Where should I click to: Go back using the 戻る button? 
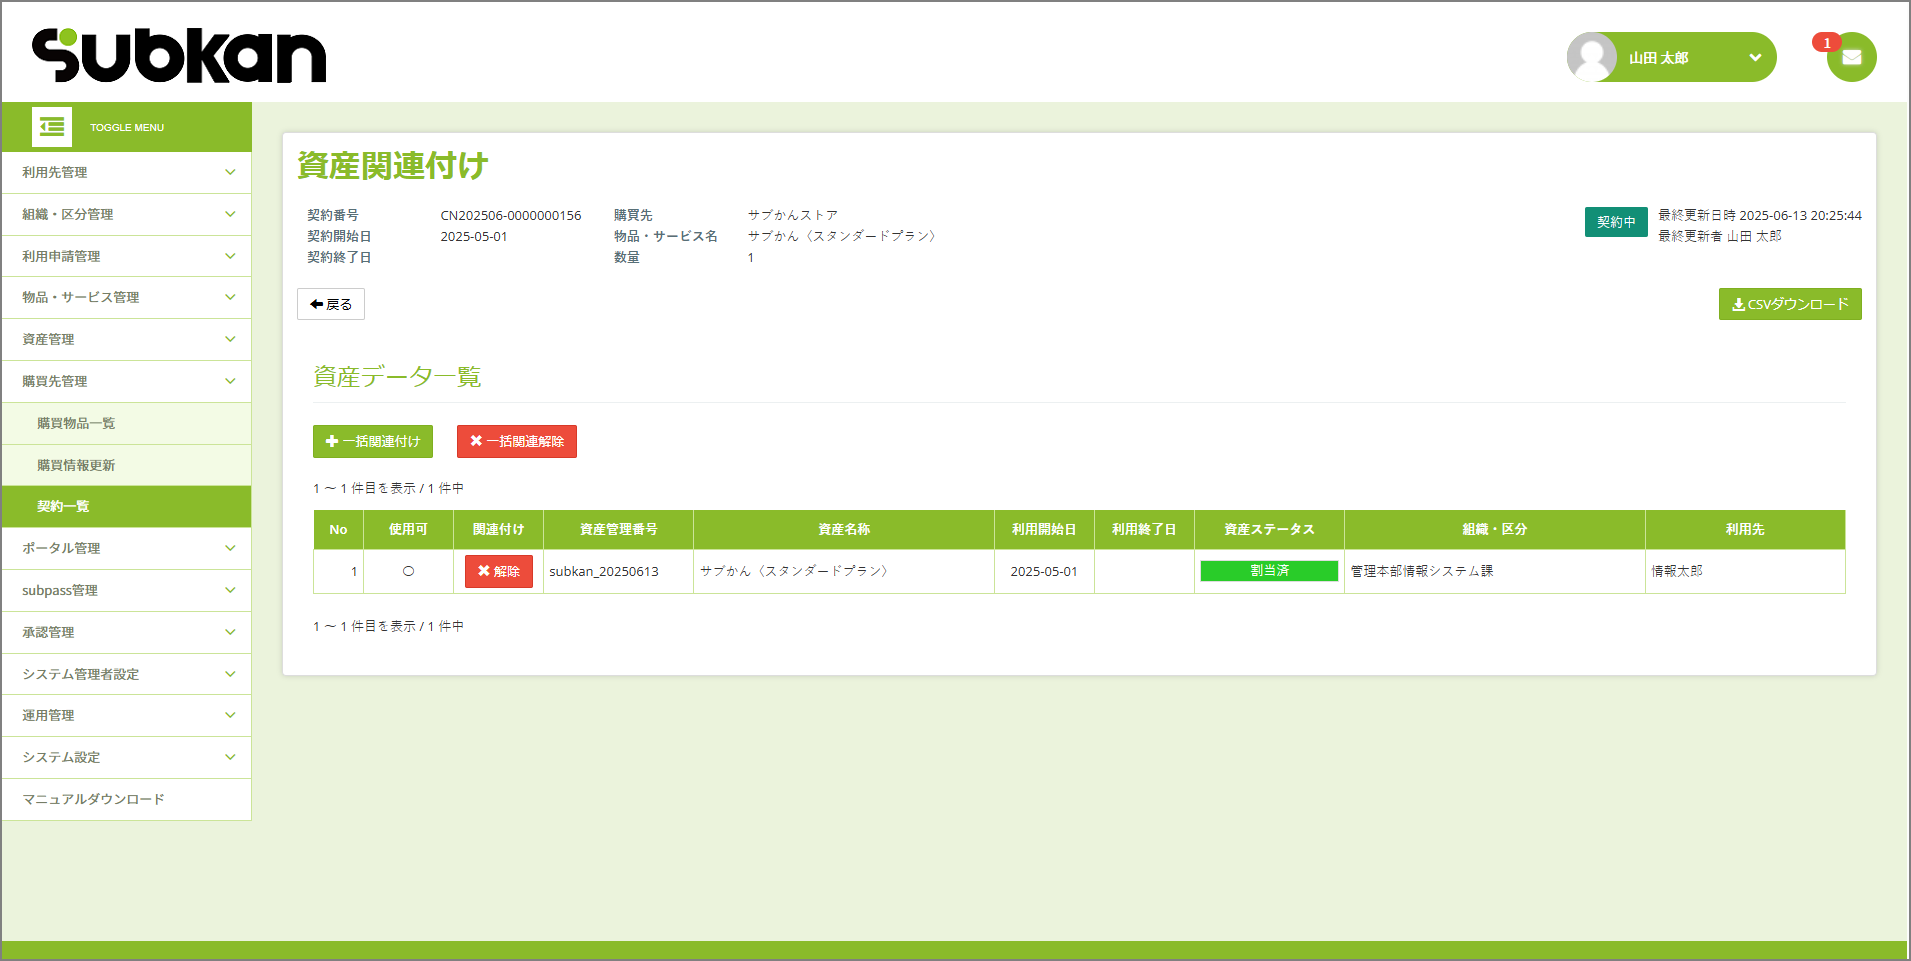(330, 304)
